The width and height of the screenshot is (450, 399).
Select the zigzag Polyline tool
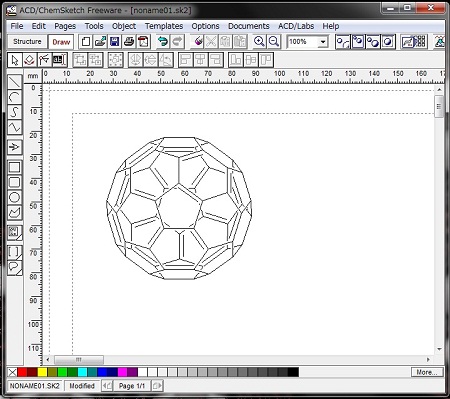click(x=14, y=127)
